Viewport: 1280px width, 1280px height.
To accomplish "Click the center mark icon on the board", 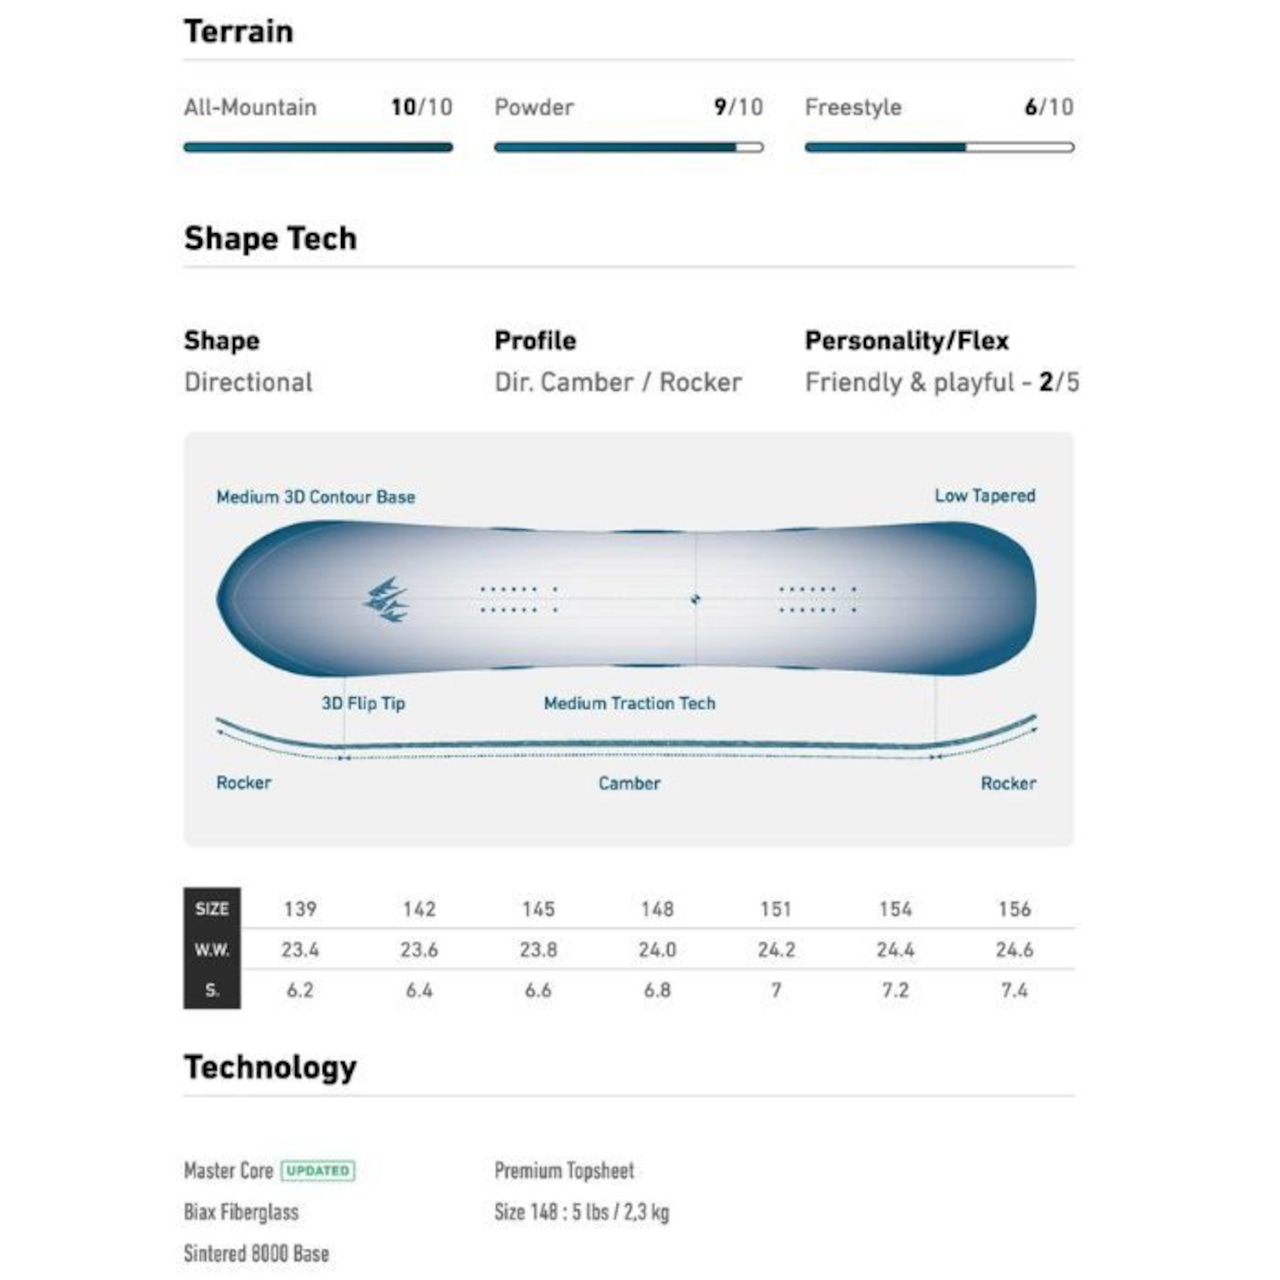I will (695, 599).
